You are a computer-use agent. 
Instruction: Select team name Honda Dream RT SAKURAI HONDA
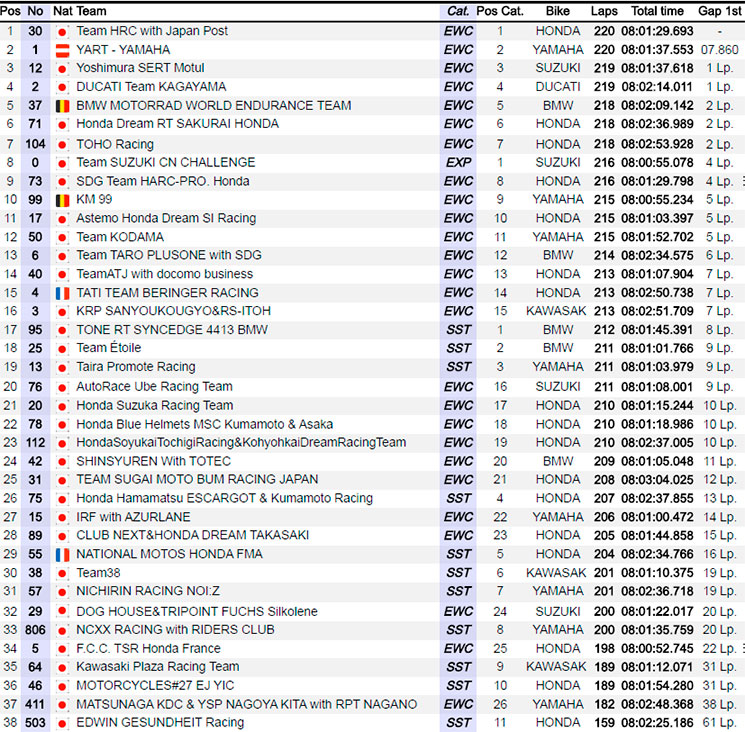pyautogui.click(x=178, y=124)
